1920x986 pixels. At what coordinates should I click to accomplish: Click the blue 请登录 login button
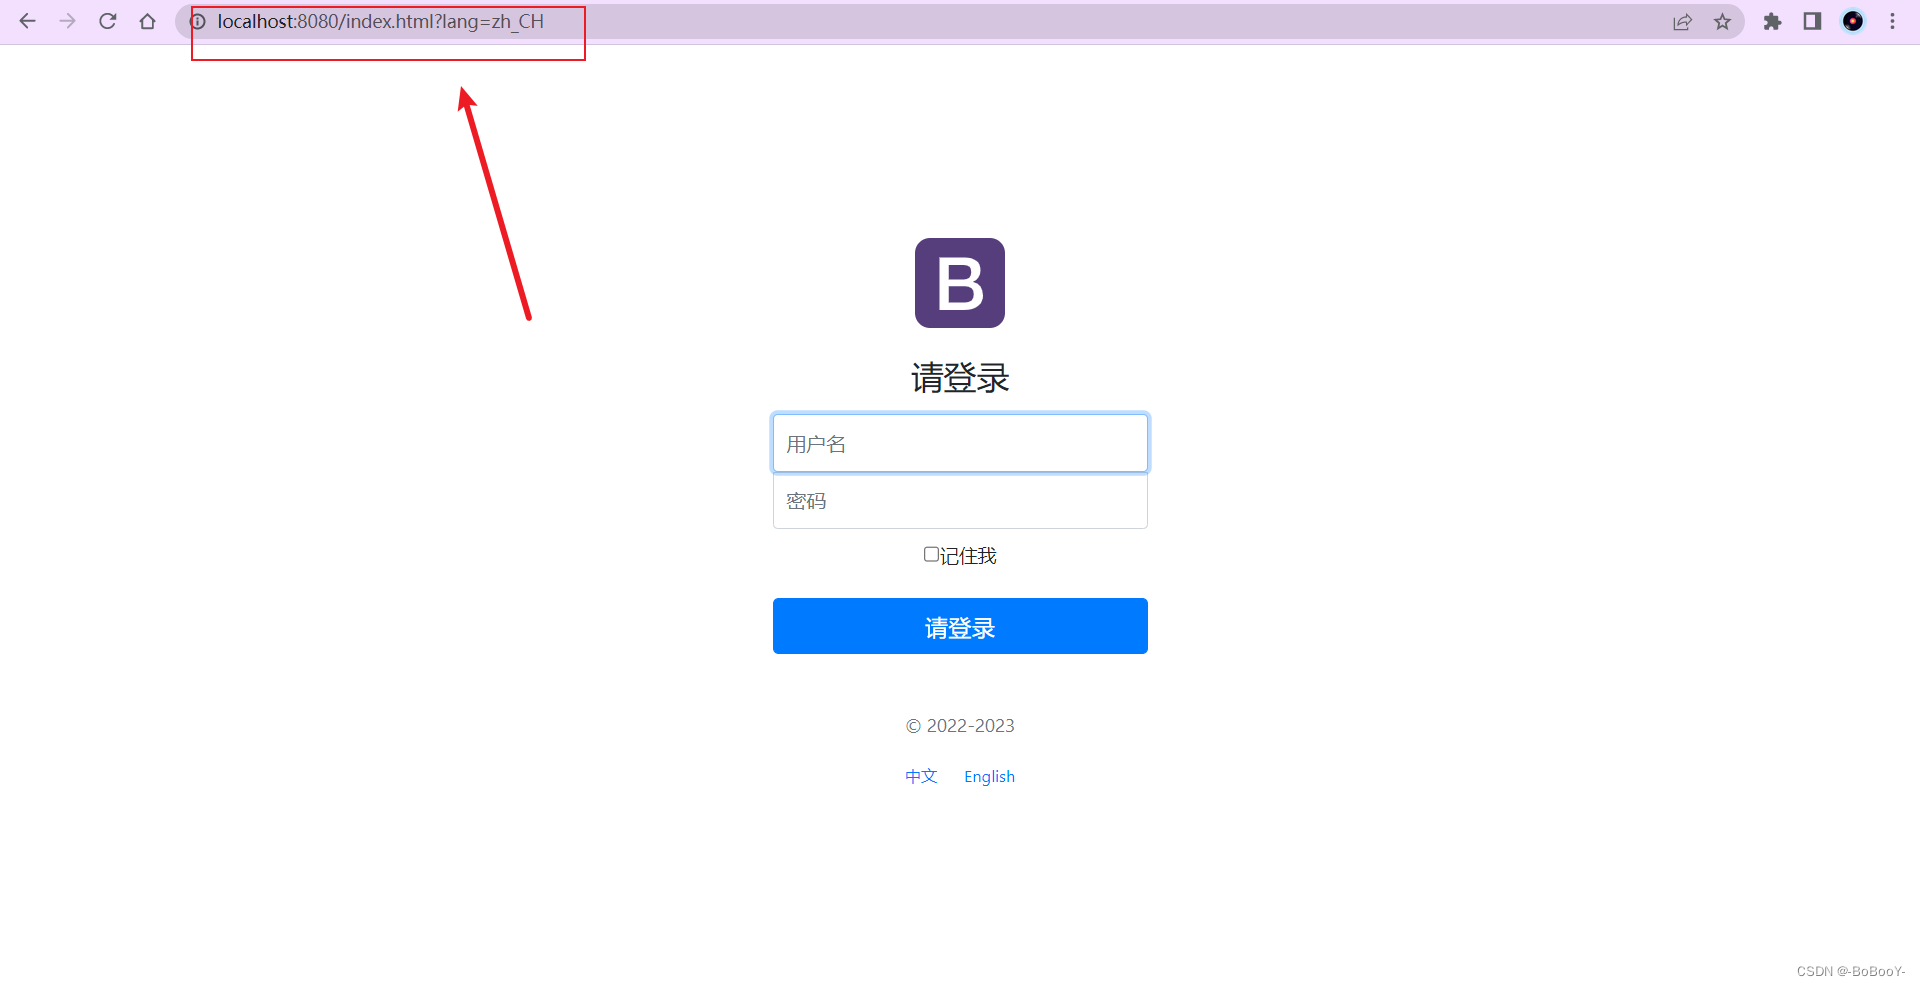[960, 626]
